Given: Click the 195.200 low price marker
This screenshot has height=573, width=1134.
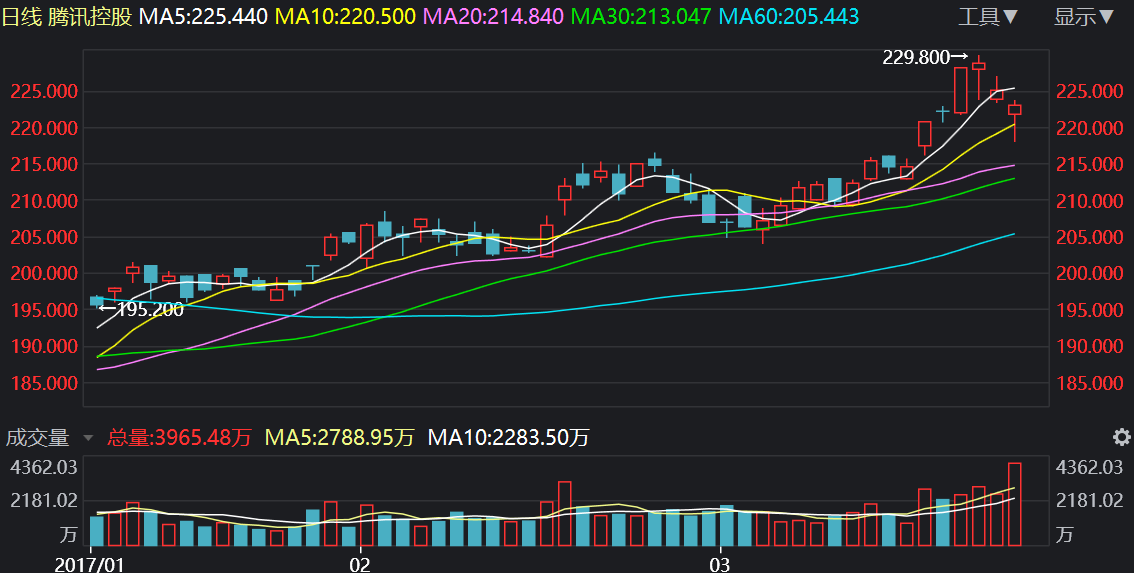Looking at the screenshot, I should [x=143, y=310].
